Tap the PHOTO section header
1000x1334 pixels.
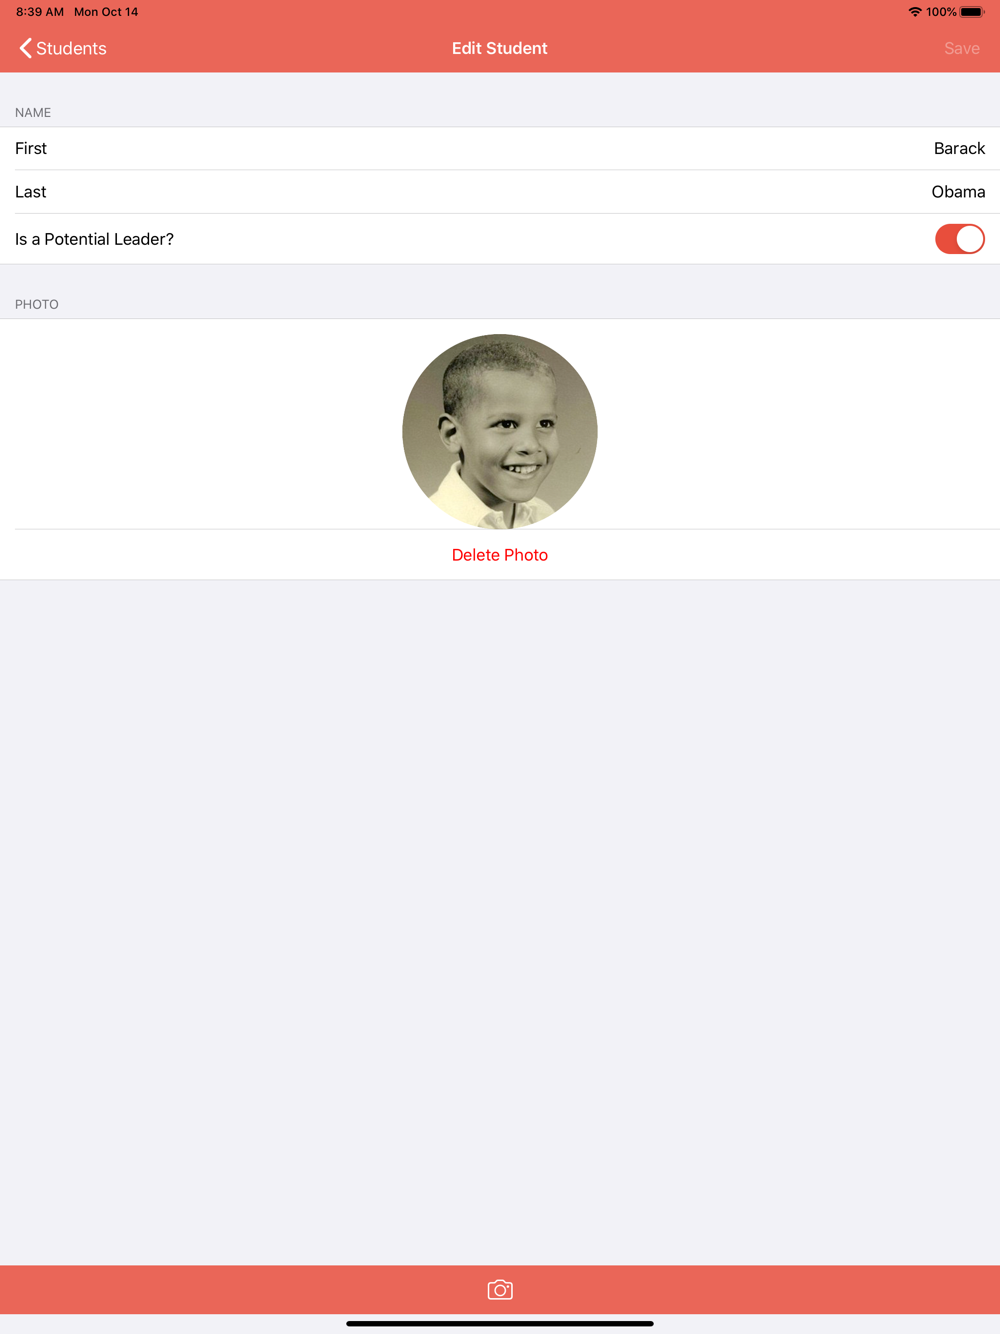37,304
